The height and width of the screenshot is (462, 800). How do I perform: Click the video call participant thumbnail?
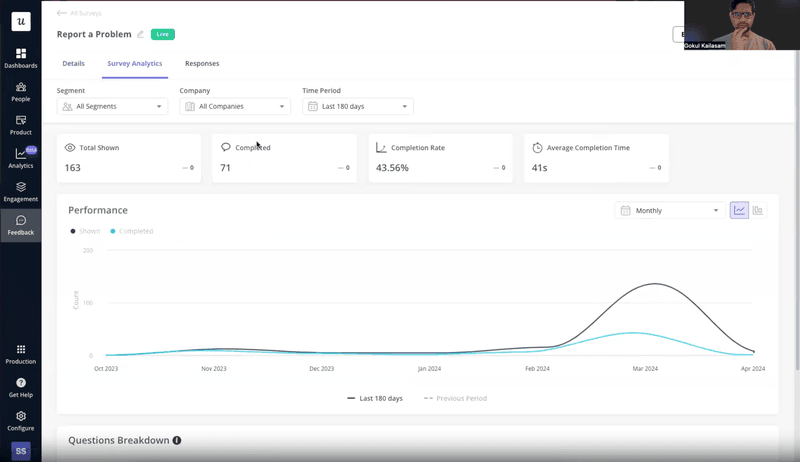point(742,25)
